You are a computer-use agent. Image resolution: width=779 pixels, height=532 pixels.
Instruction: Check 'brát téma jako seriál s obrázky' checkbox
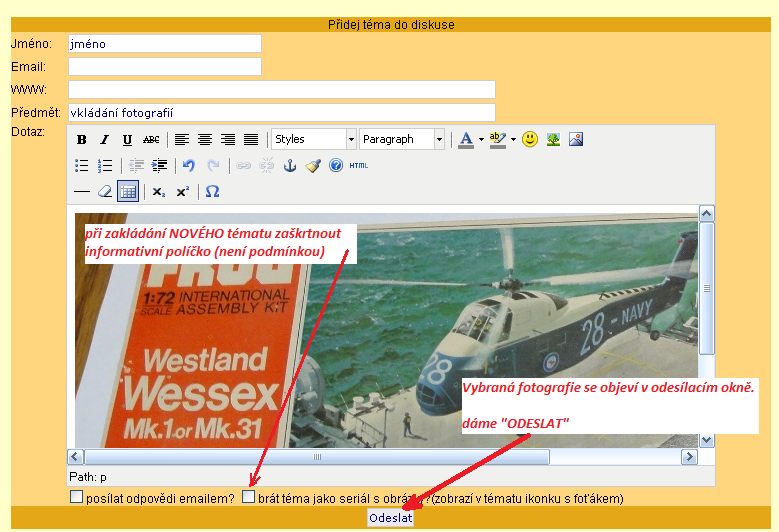248,497
